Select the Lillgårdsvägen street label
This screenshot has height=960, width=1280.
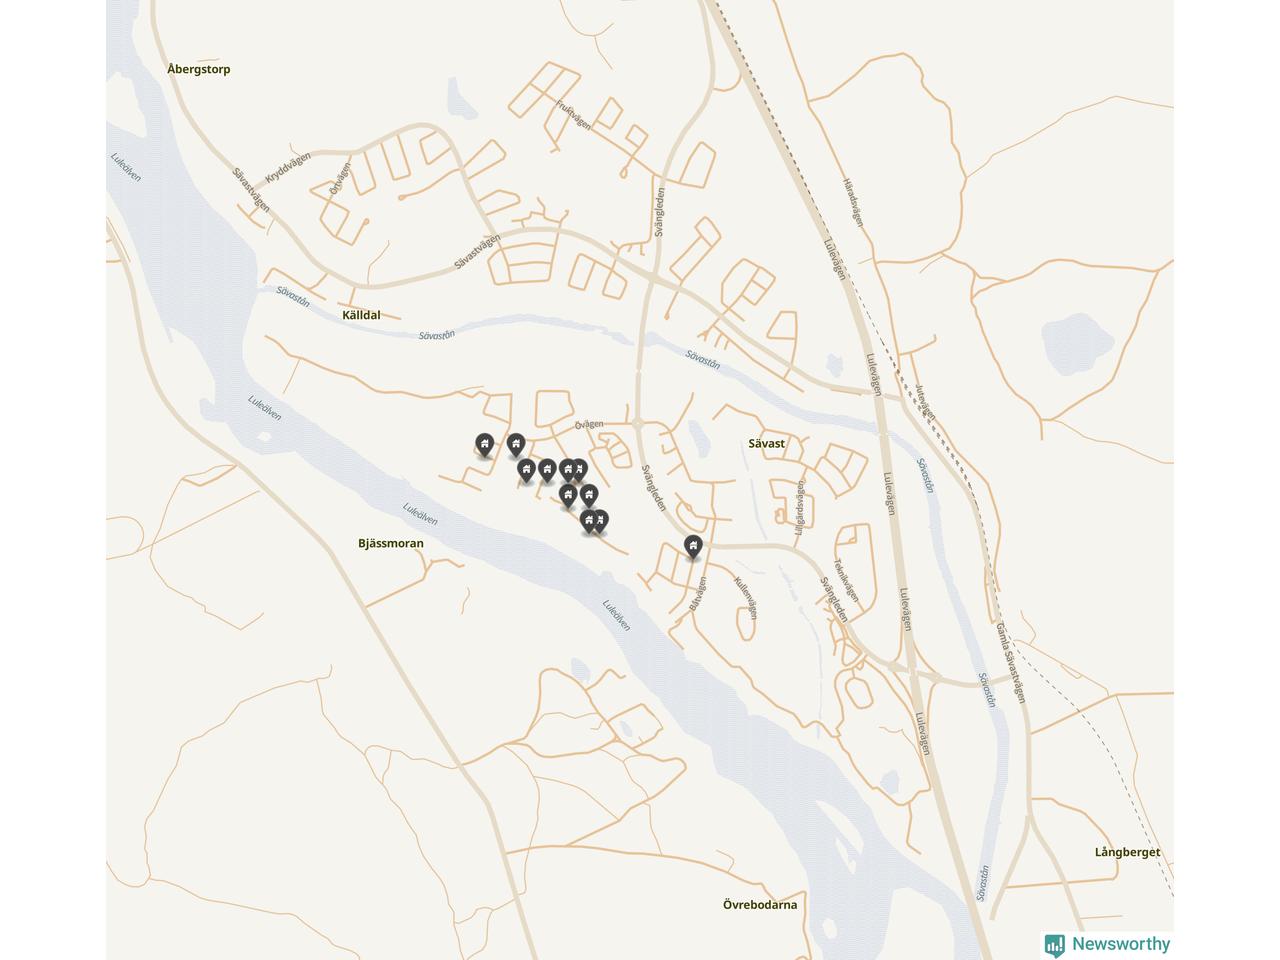(799, 508)
